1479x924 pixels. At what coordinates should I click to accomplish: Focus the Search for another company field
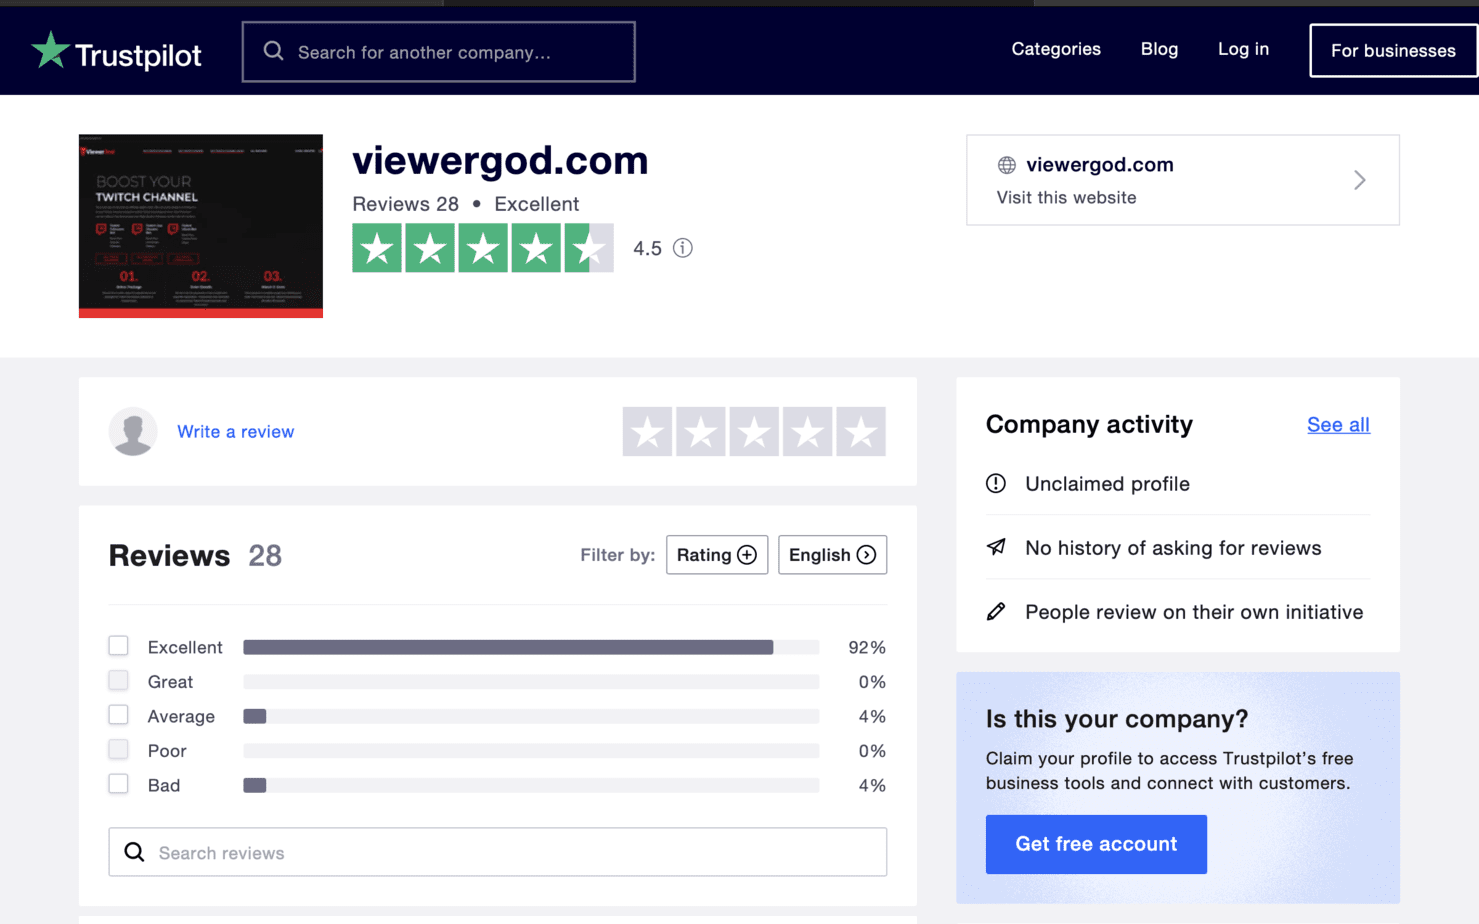tap(438, 52)
